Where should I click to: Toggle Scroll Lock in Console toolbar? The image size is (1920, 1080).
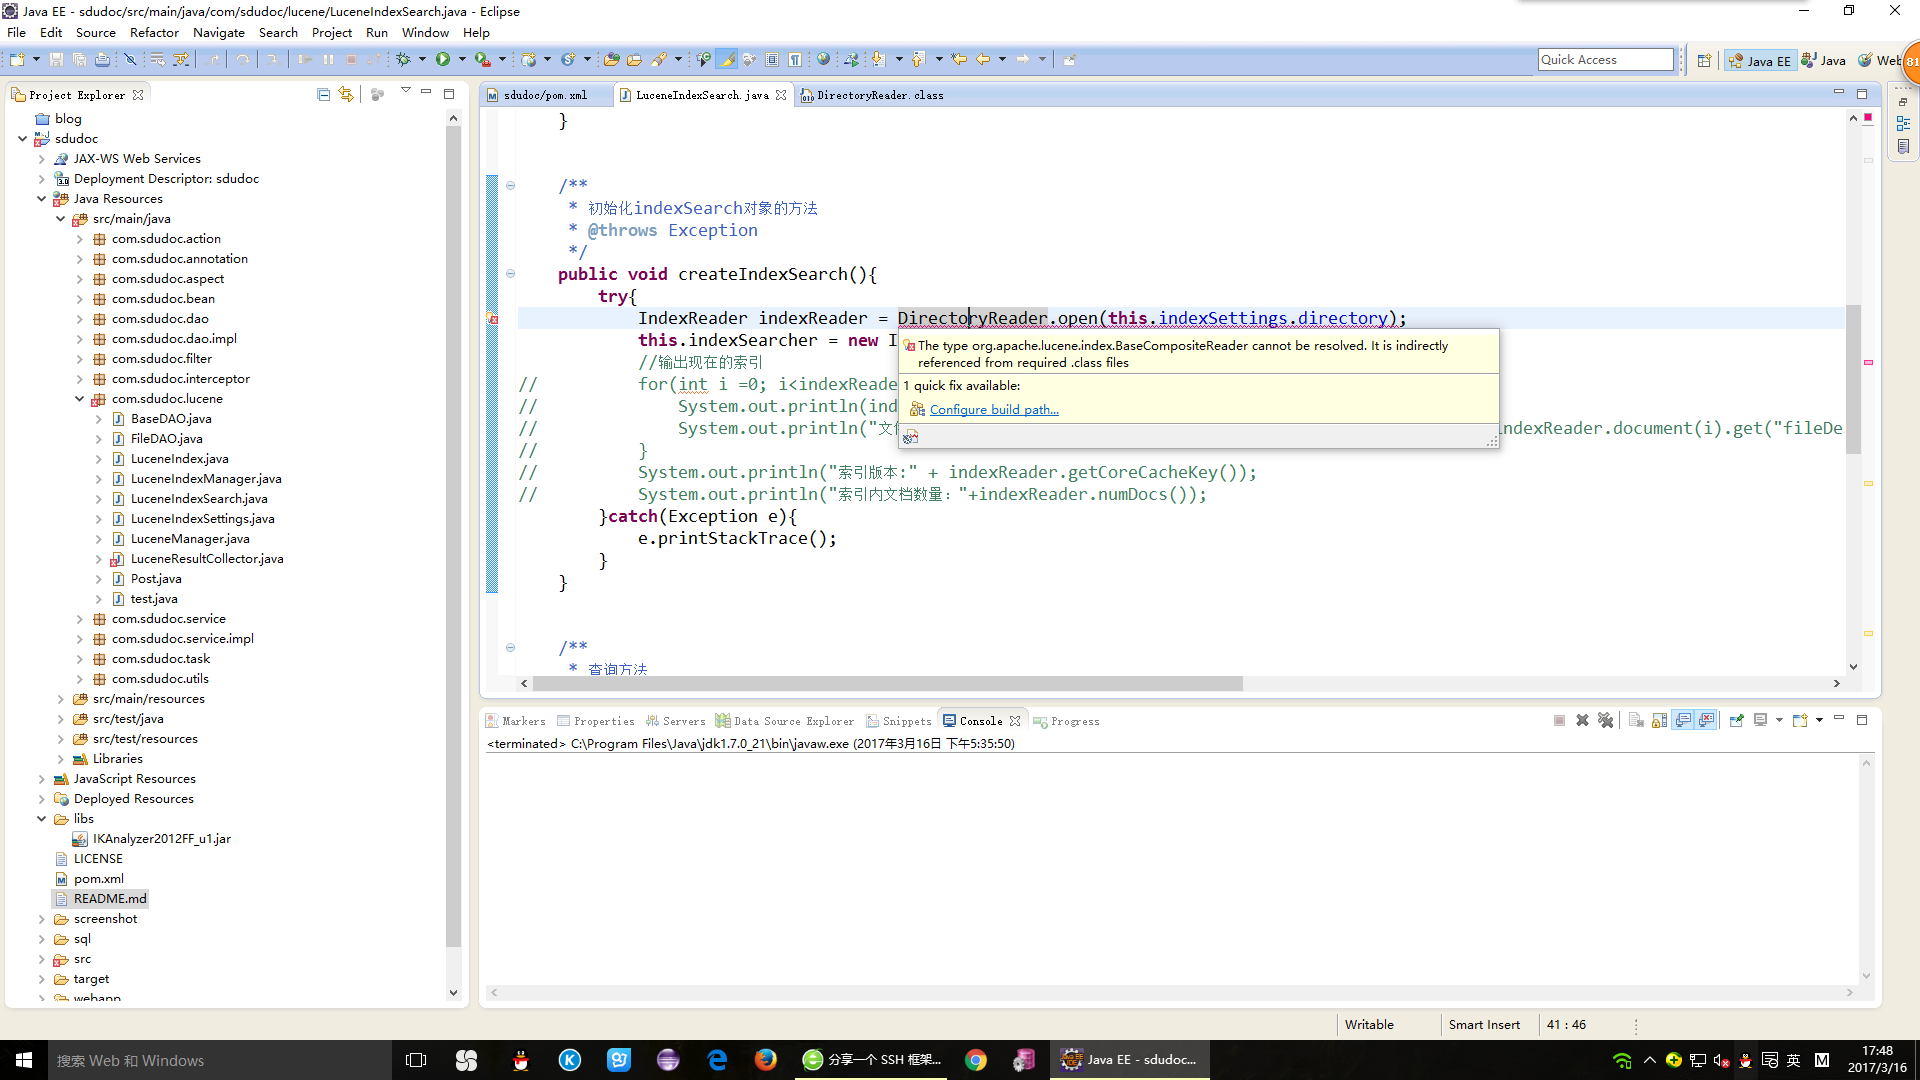pyautogui.click(x=1659, y=720)
